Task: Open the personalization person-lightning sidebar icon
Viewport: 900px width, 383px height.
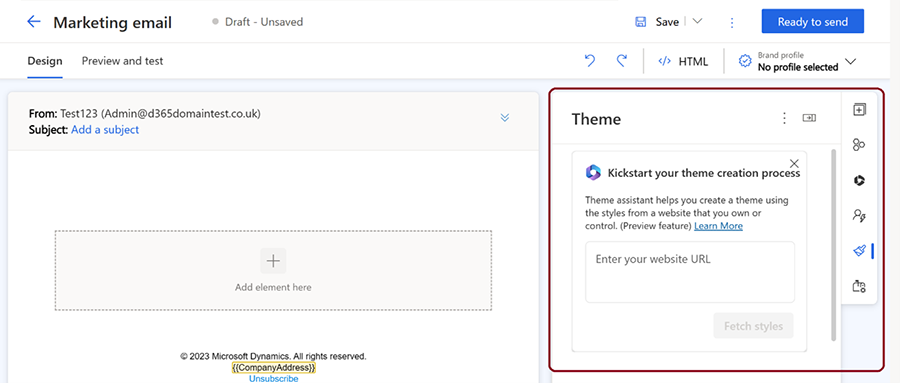Action: tap(859, 216)
